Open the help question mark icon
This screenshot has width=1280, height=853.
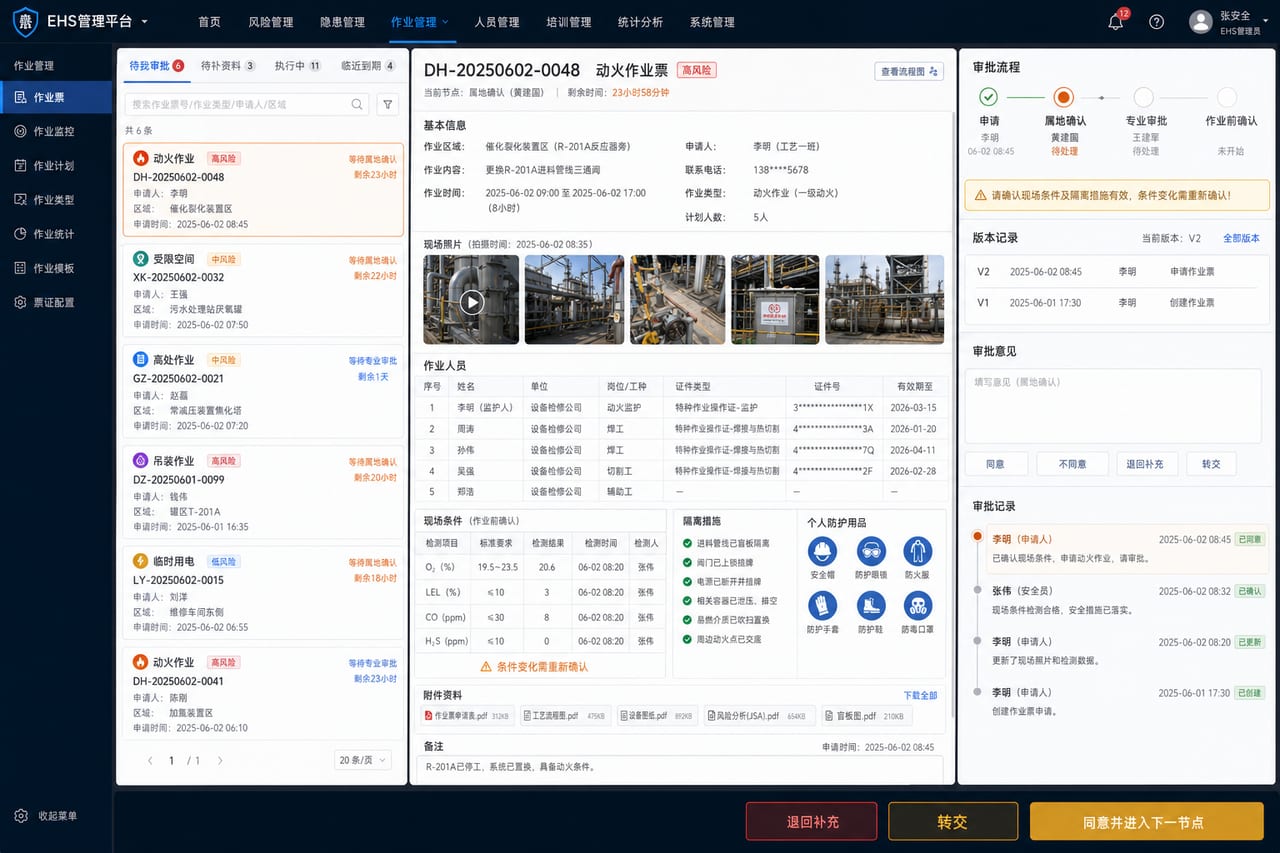pyautogui.click(x=1156, y=21)
